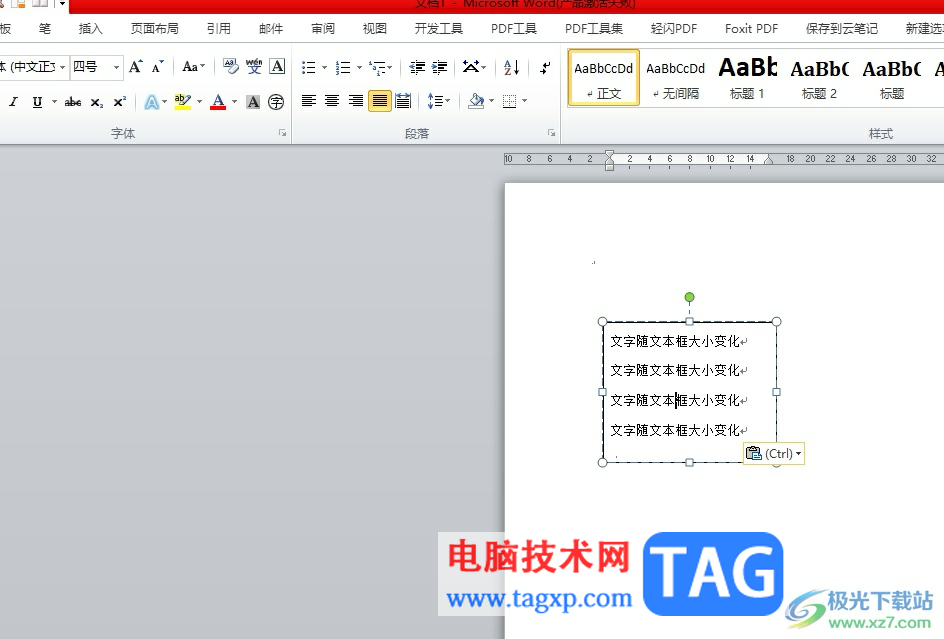
Task: Open Change Case Aa menu
Action: (193, 67)
